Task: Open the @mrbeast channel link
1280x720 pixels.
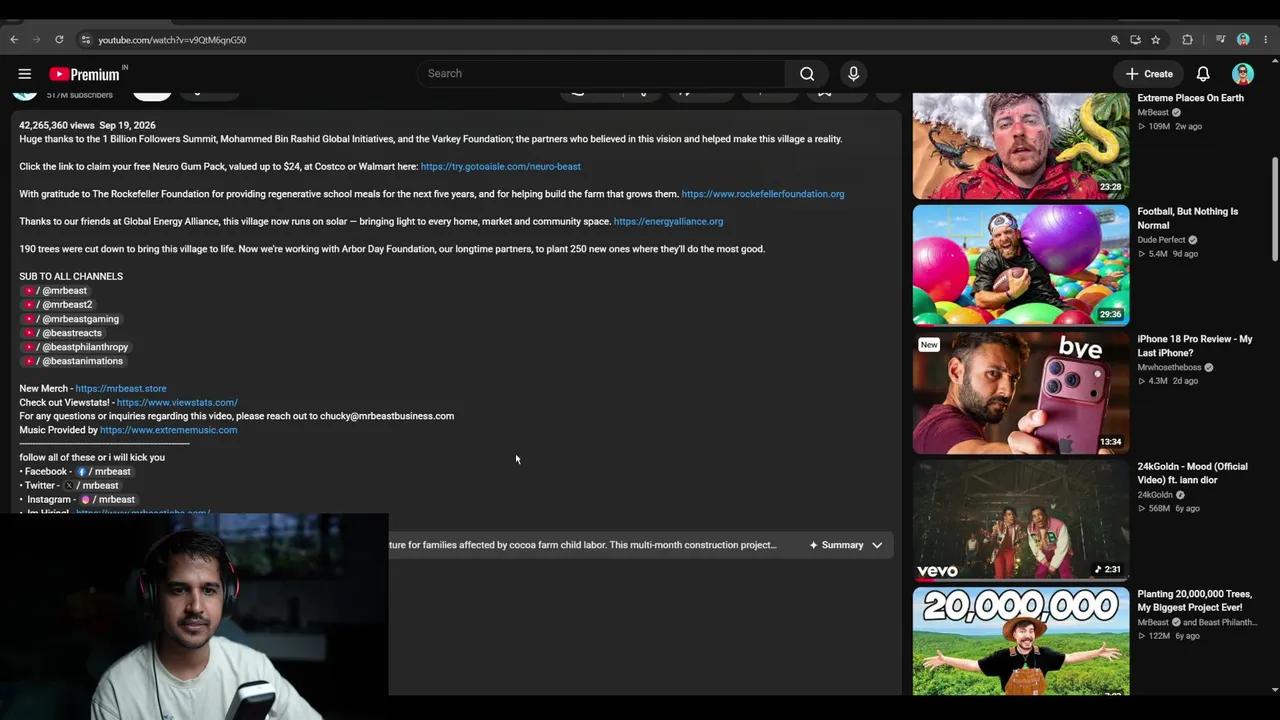Action: coord(57,291)
